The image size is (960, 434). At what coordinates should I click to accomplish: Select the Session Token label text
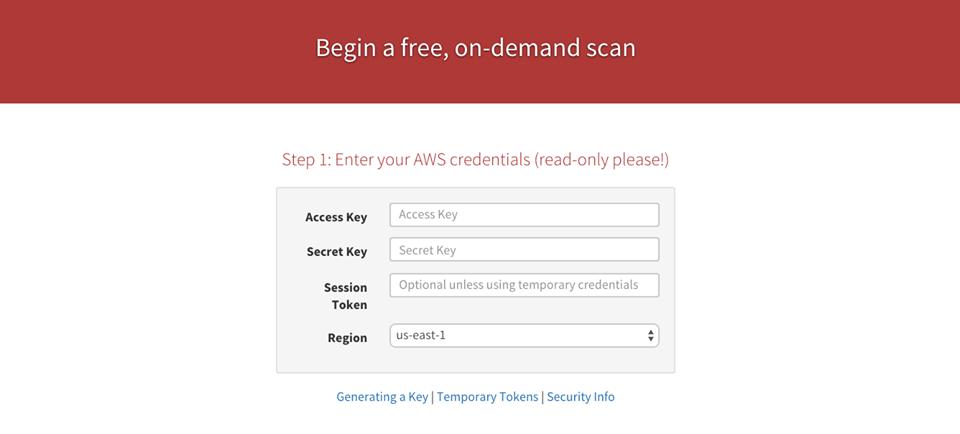pyautogui.click(x=344, y=288)
